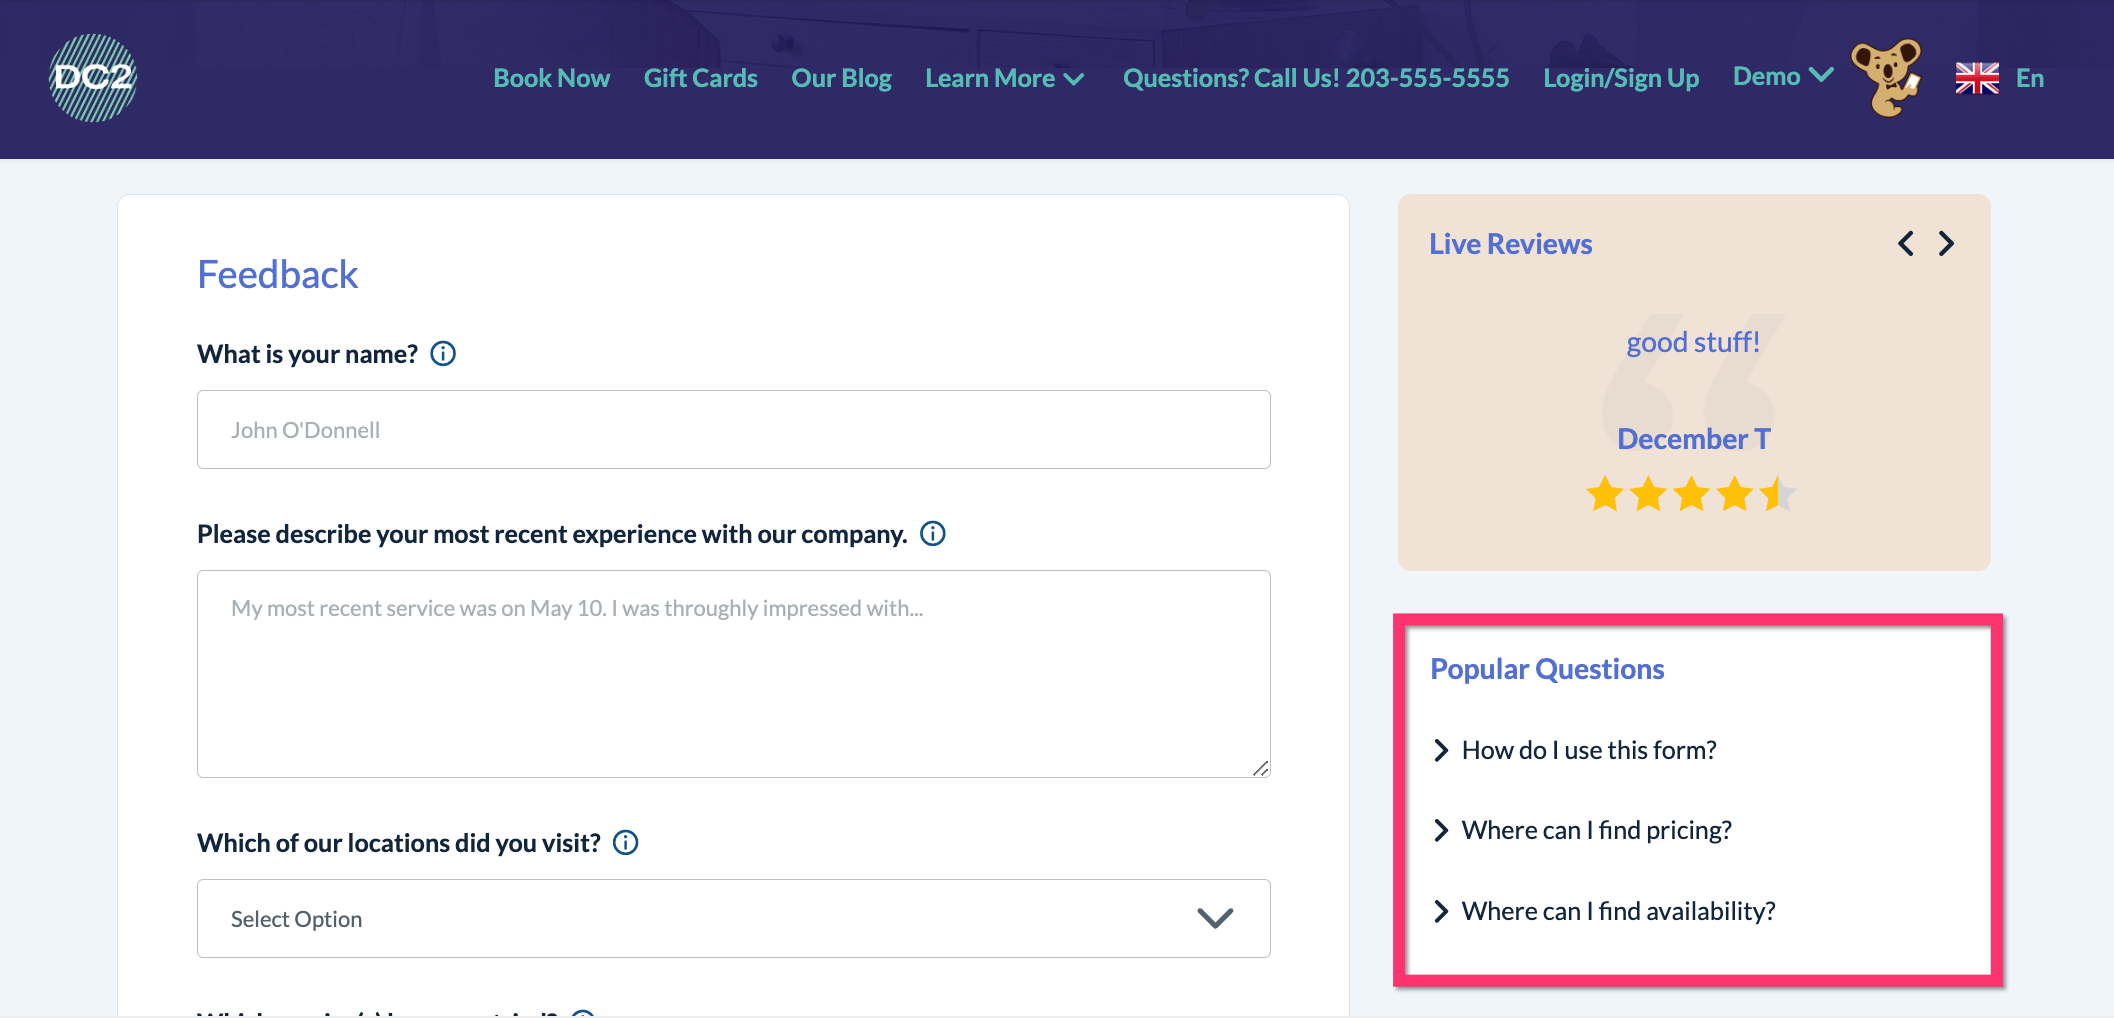
Task: Expand Where can I find pricing?
Action: (1582, 830)
